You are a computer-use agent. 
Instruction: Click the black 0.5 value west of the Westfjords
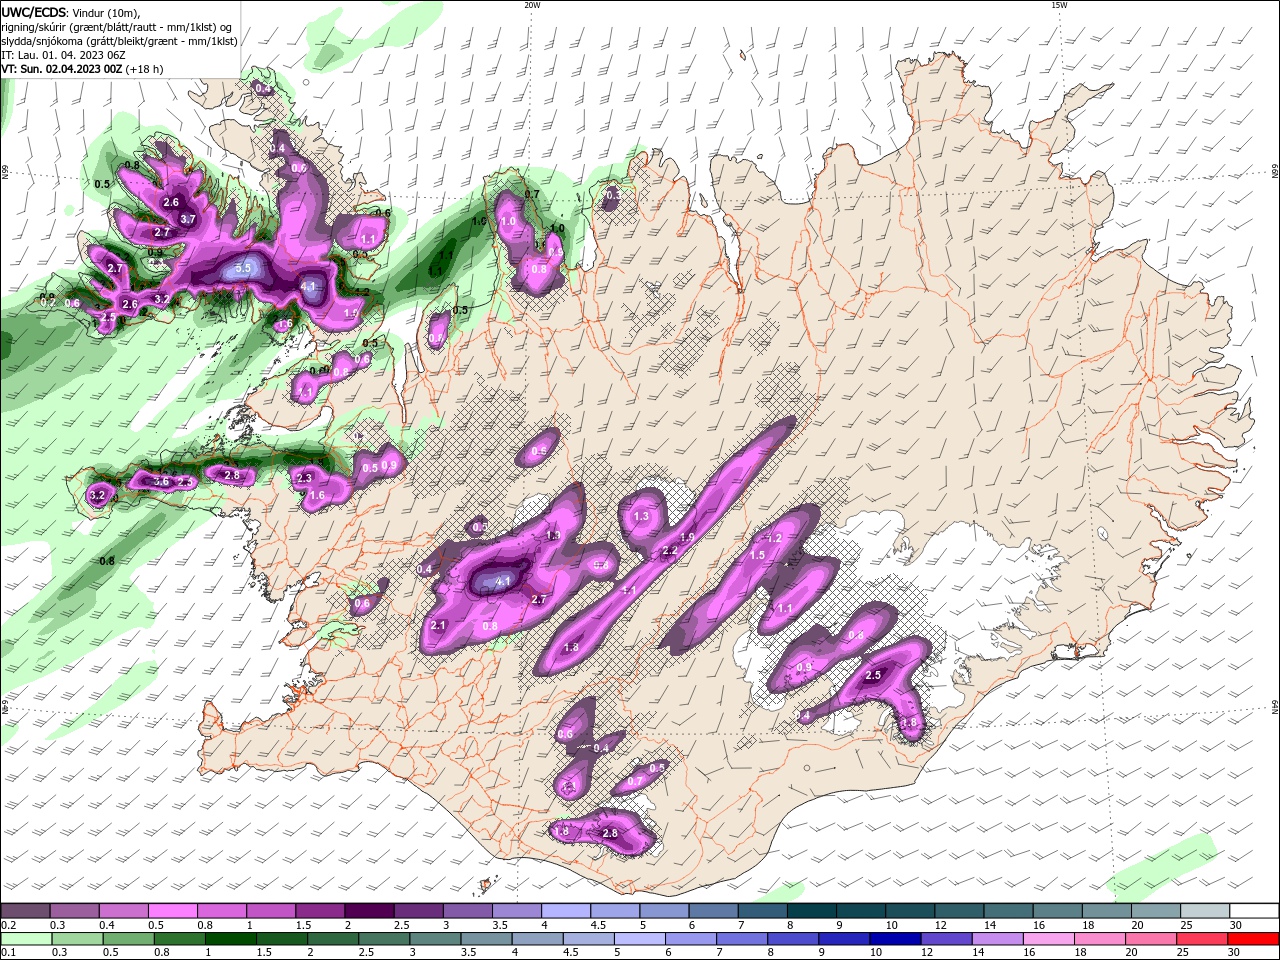click(102, 184)
